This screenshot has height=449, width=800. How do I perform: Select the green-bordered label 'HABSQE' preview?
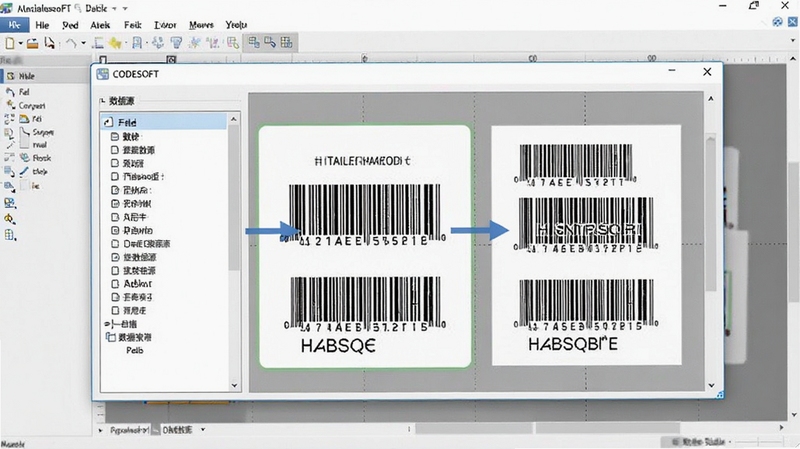pos(365,246)
